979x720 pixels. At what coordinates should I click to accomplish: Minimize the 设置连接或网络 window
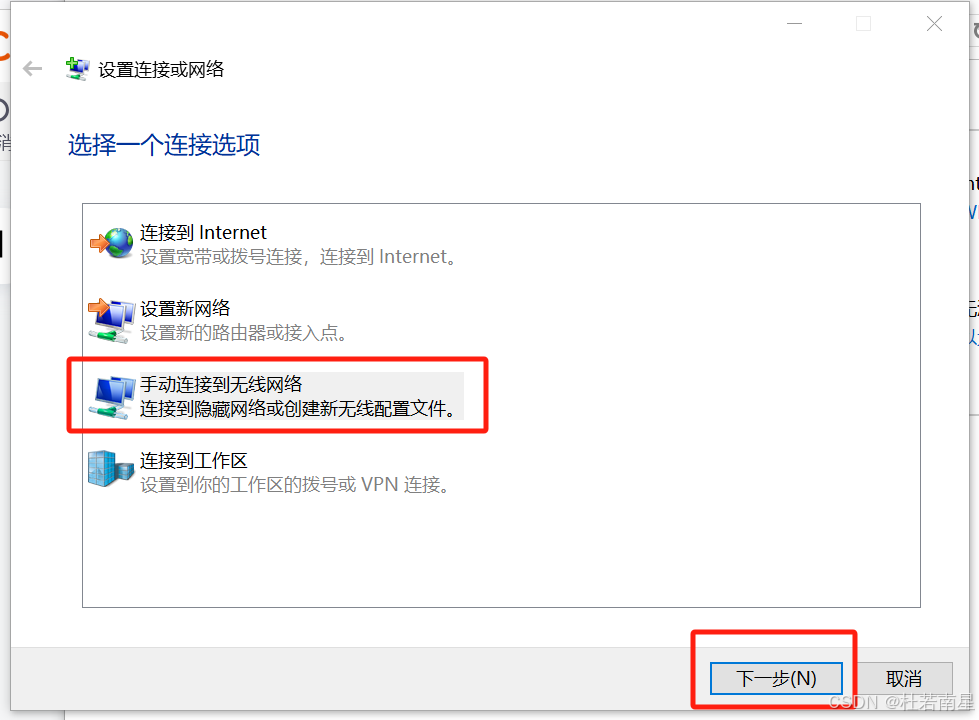pos(794,24)
